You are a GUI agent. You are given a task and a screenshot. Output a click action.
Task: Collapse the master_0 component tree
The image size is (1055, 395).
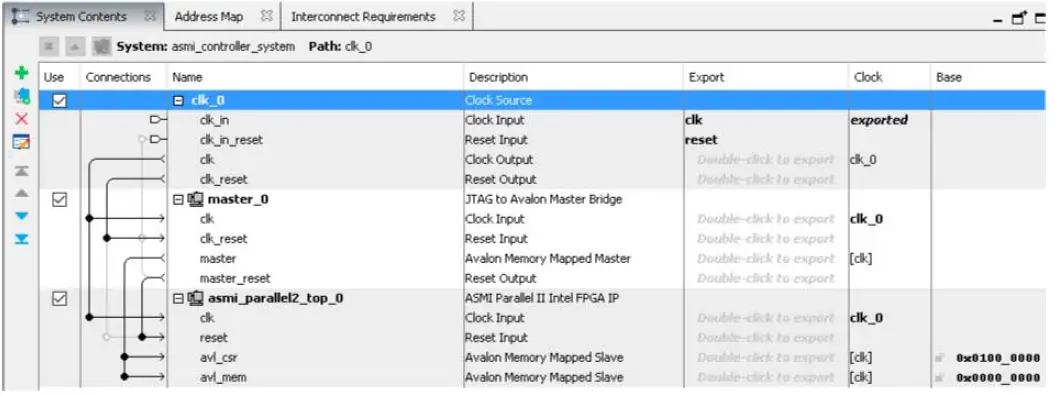tap(178, 199)
